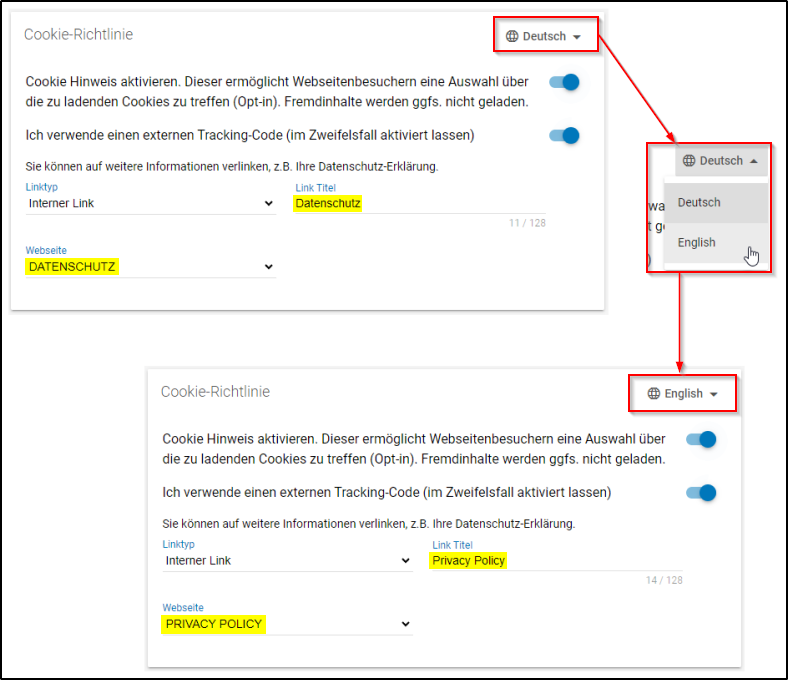
Task: Click the chevron of the PRIVACY POLICY Webseite field
Action: pos(405,624)
